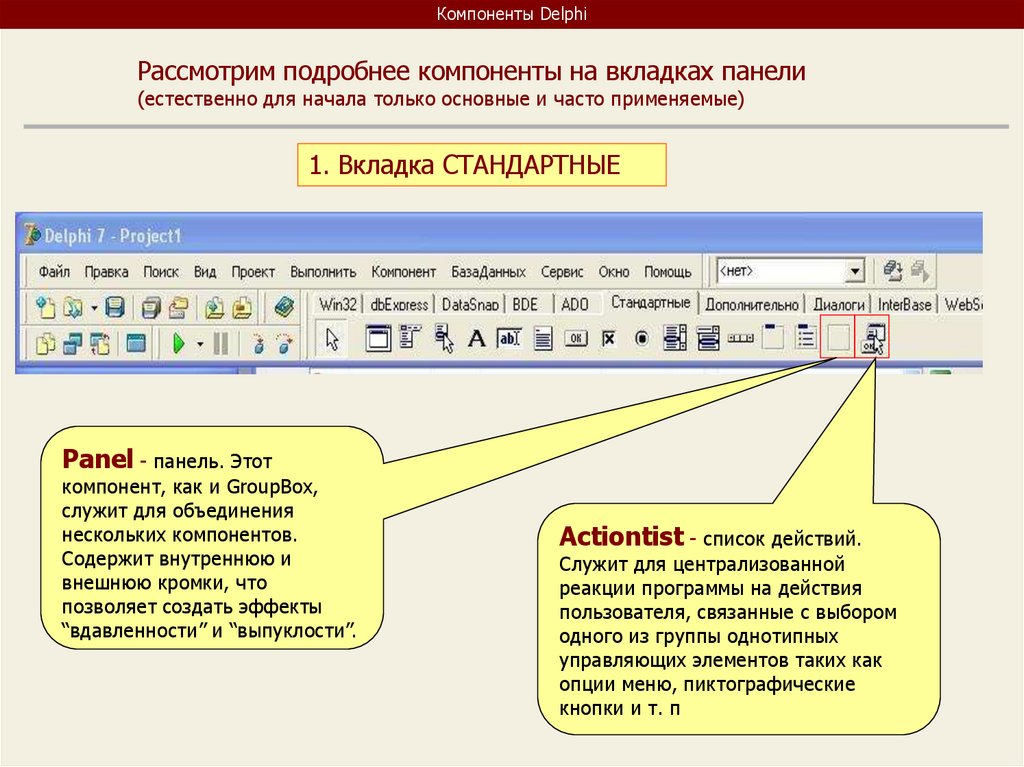Choose the Panel component icon

click(839, 338)
